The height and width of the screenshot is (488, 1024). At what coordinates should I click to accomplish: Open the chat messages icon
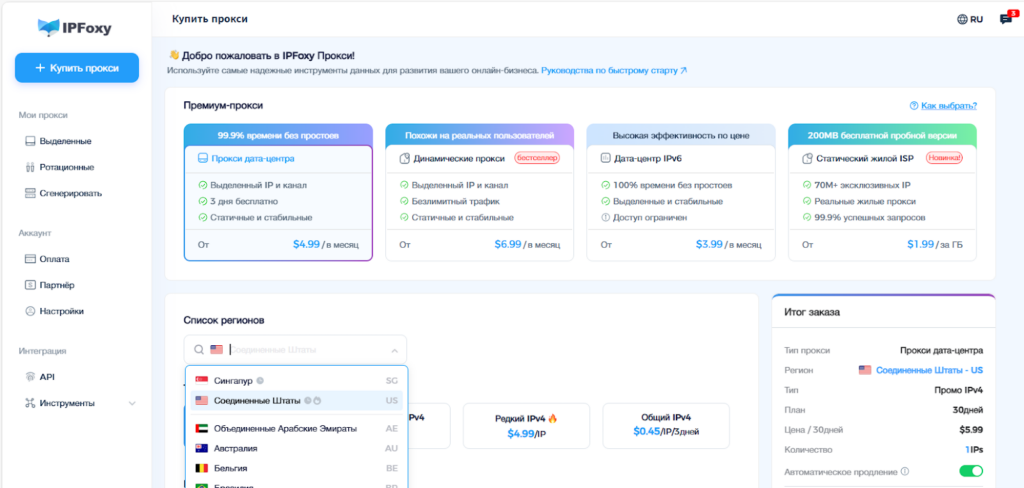point(1006,19)
